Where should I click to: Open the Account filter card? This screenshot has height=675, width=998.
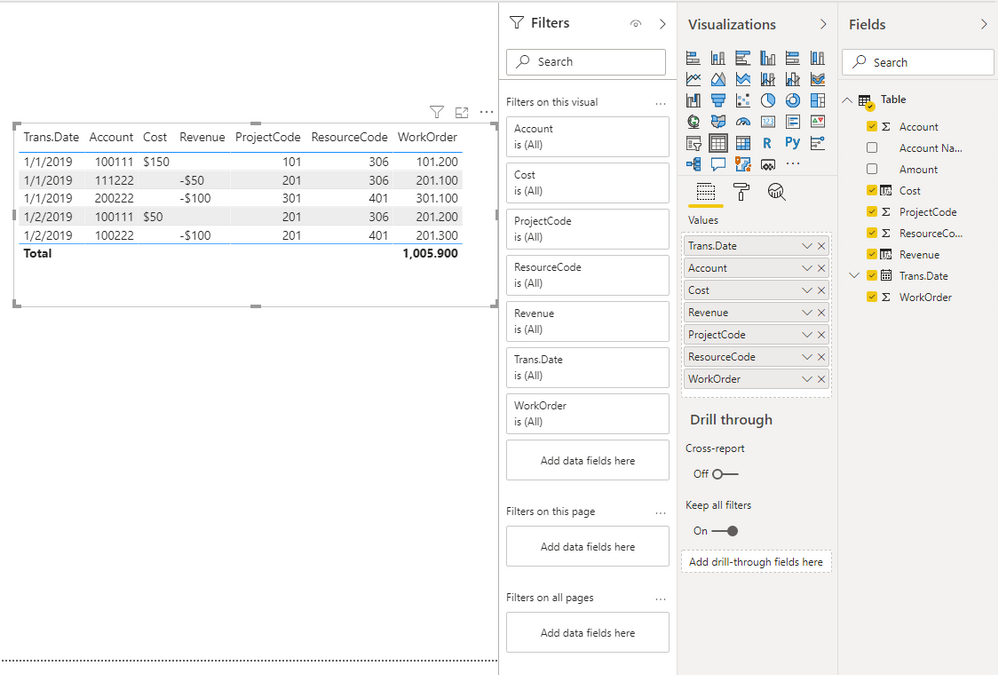[587, 136]
